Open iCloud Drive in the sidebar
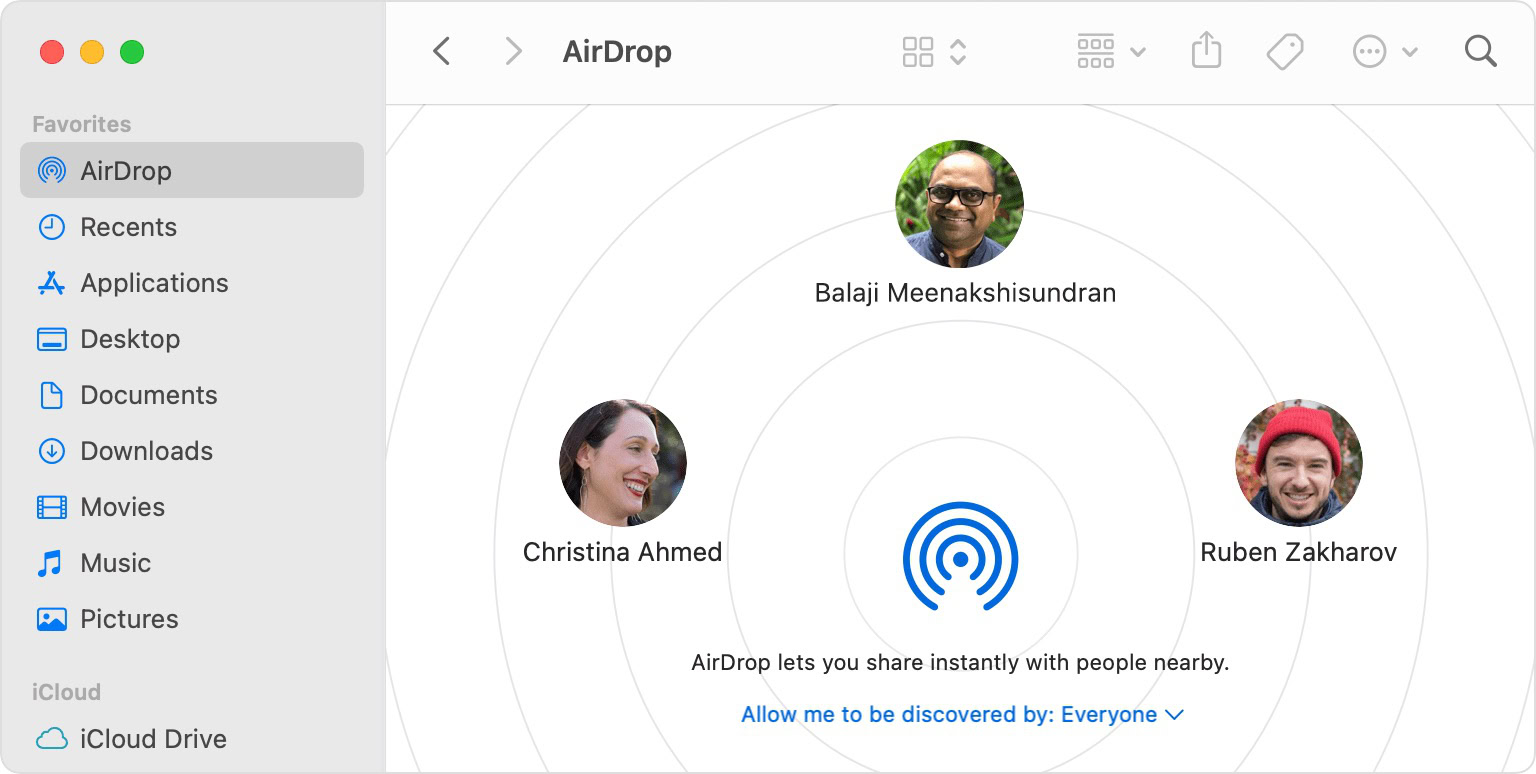The image size is (1536, 774). pos(192,739)
